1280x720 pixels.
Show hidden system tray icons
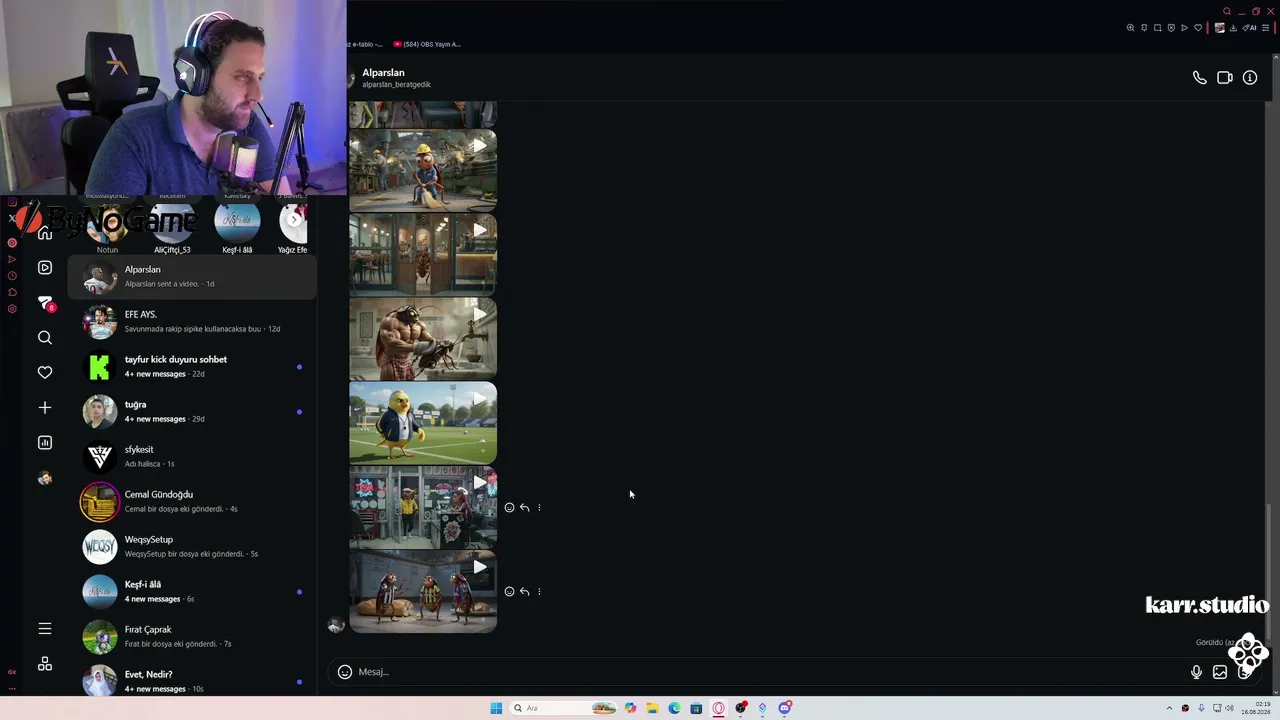coord(1169,708)
